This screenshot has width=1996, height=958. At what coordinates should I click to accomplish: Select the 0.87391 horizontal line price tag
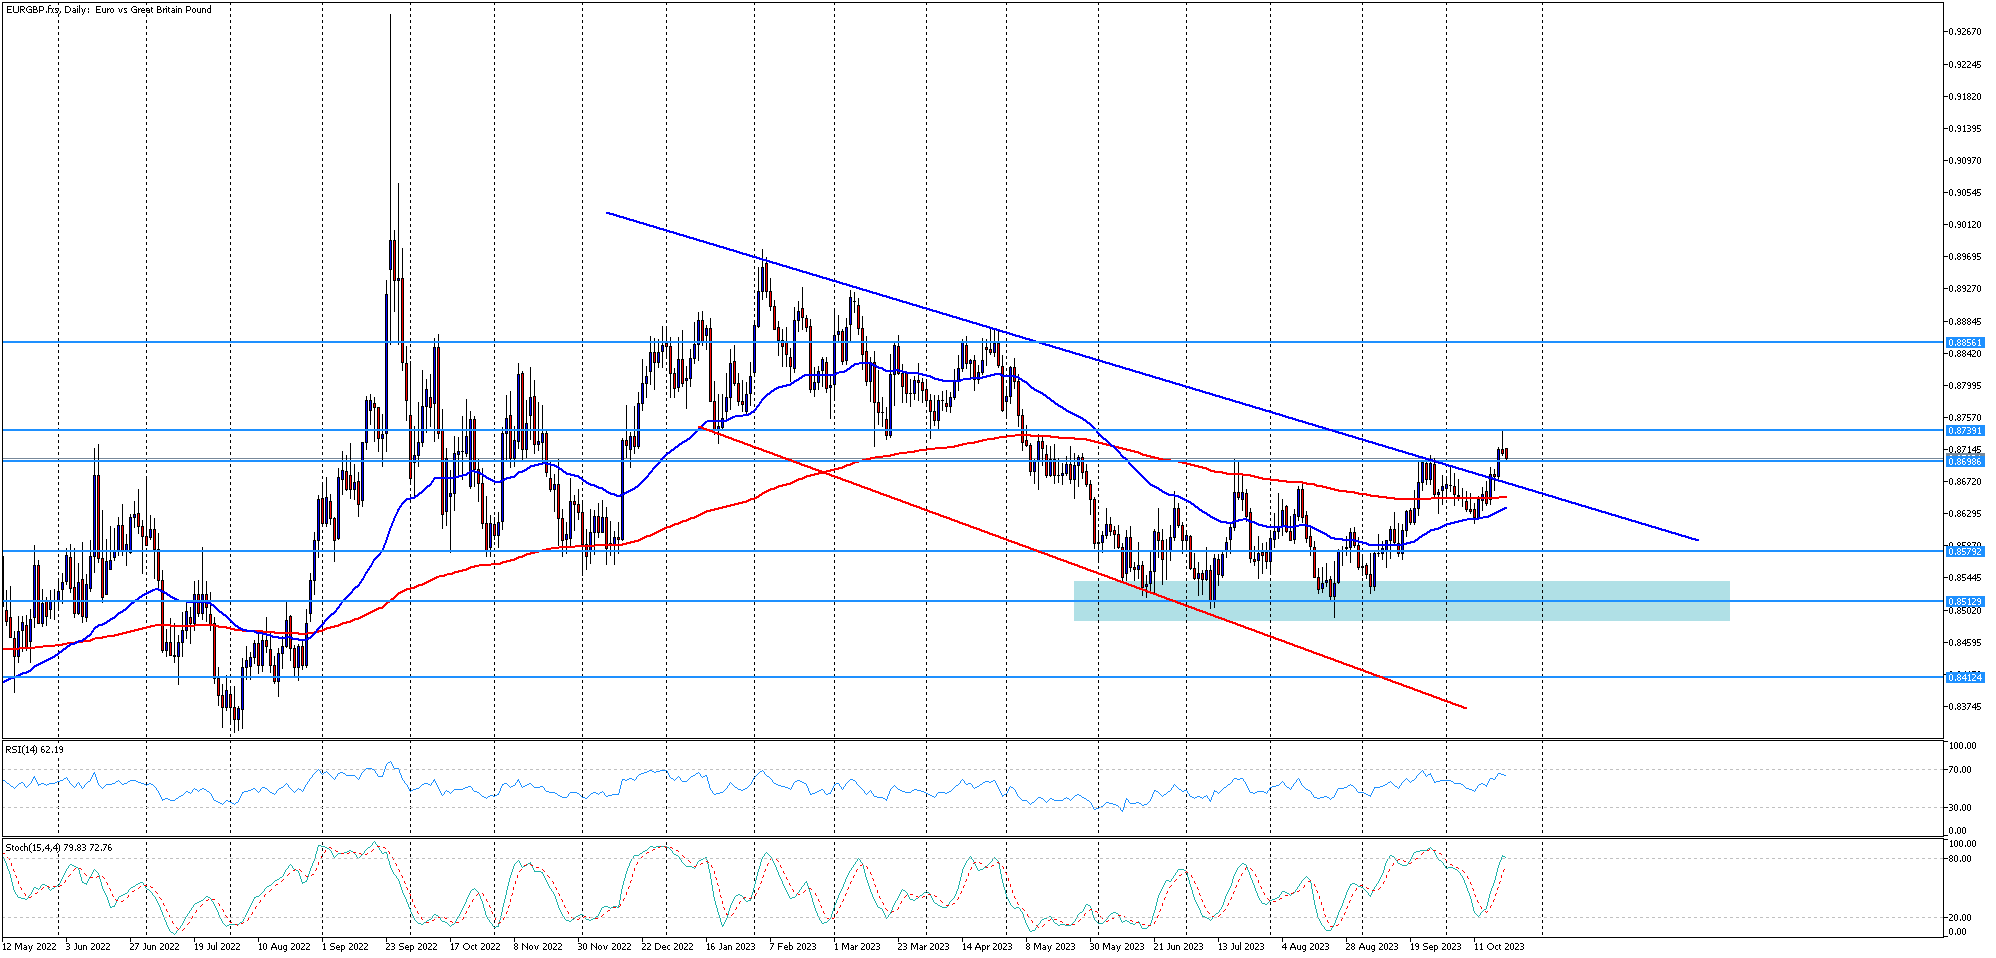coord(1964,431)
